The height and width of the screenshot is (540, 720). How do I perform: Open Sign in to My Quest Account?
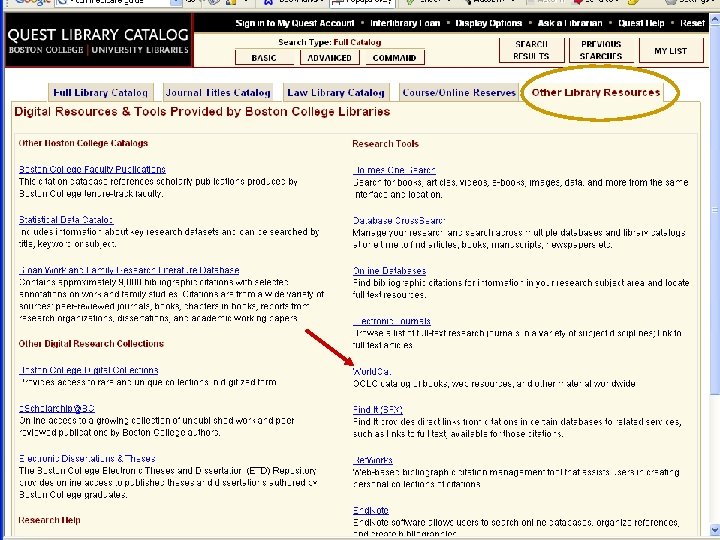(295, 23)
